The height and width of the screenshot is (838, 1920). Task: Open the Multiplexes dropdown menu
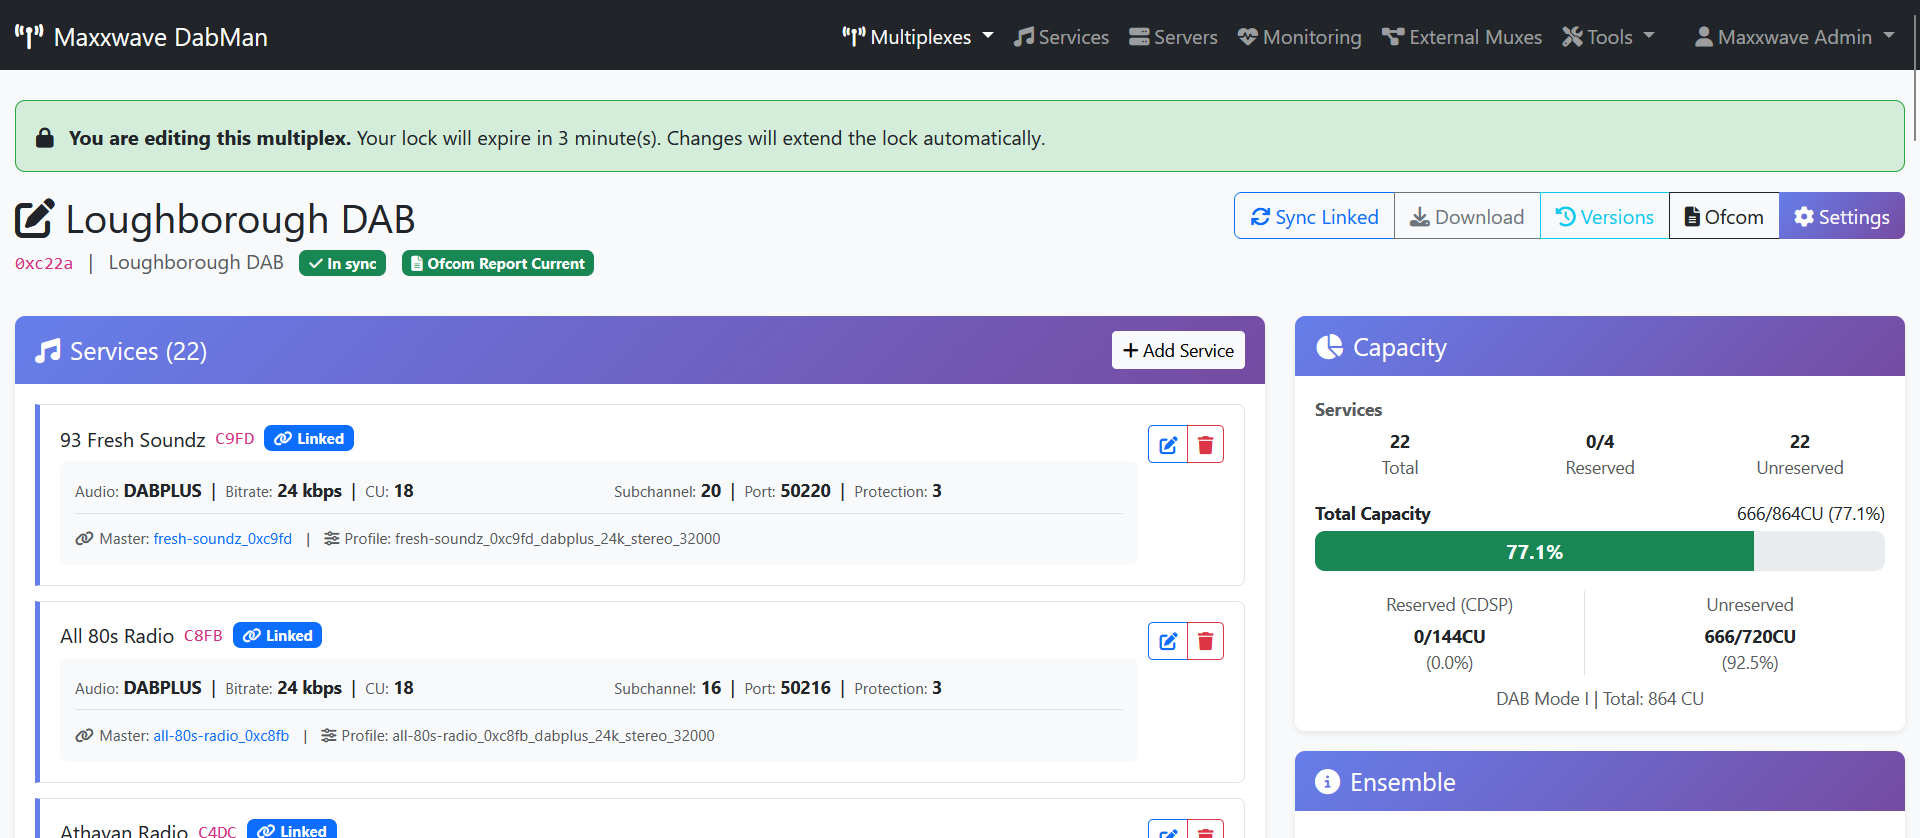coord(917,37)
